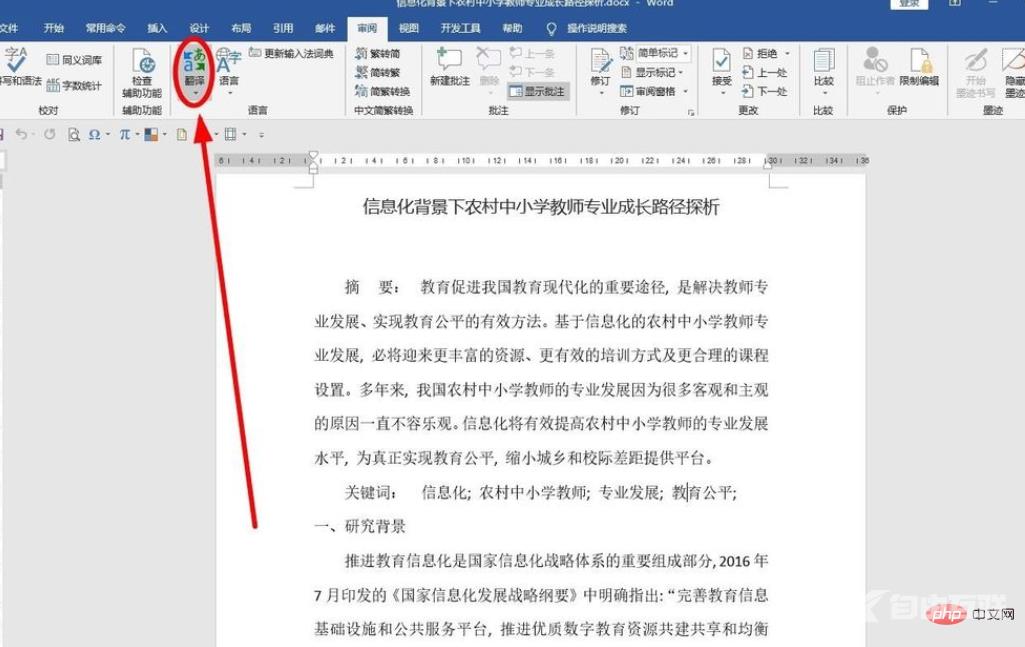Switch to the 视图 (View) tab
The height and width of the screenshot is (647, 1025).
click(x=410, y=28)
